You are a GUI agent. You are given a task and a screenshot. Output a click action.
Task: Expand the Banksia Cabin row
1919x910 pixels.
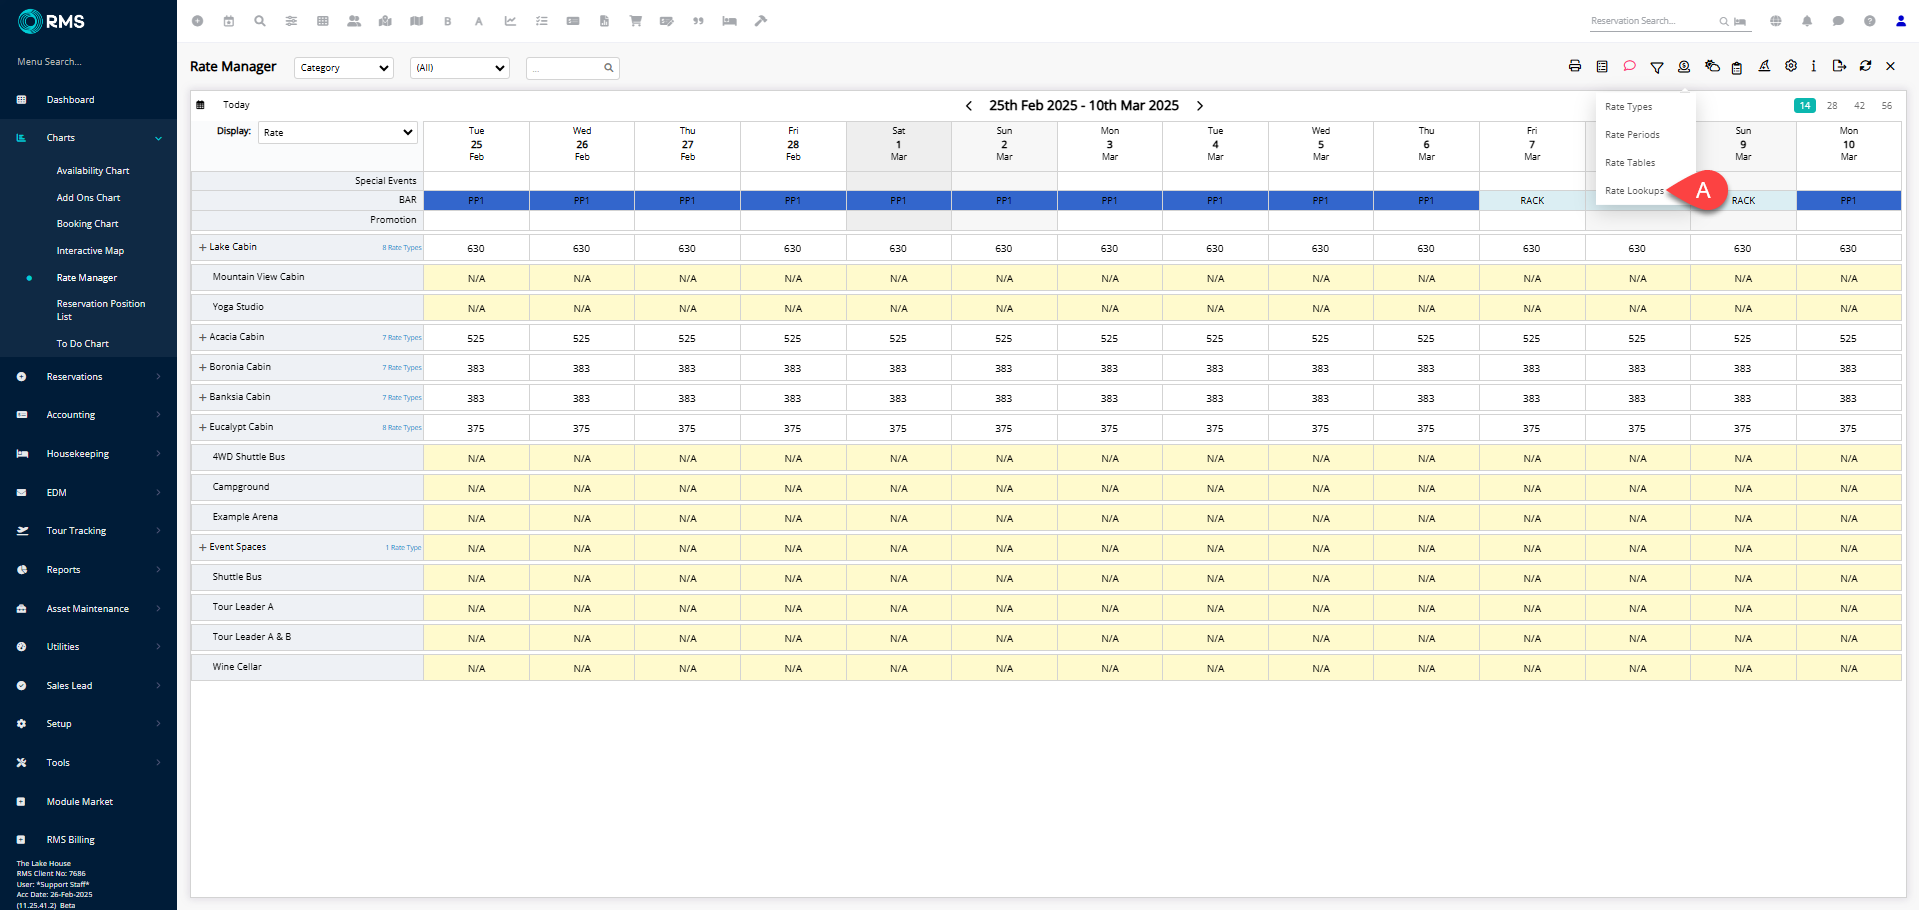point(203,397)
